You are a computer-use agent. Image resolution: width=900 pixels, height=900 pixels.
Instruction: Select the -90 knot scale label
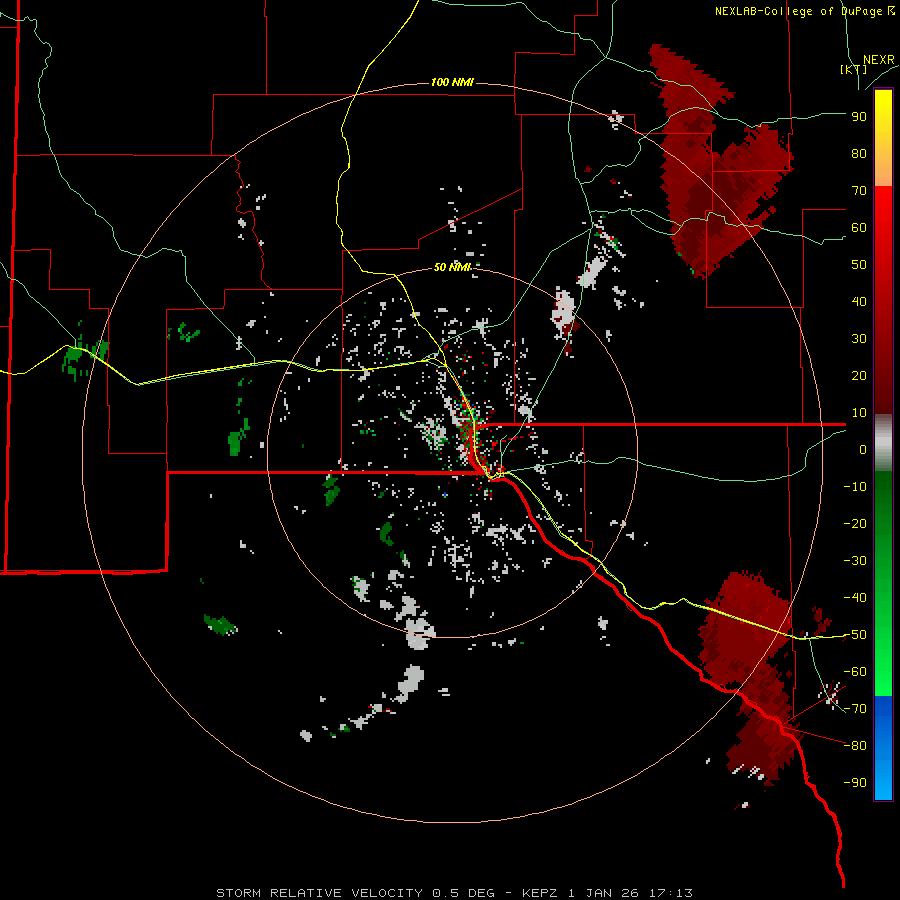pos(855,783)
